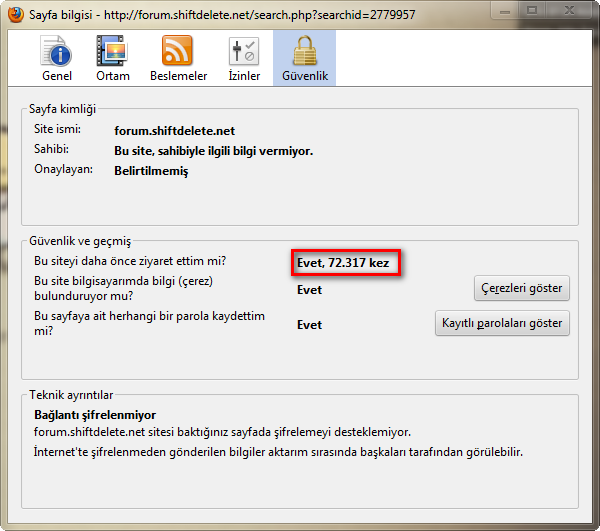Click the 'Güvenlik ve geçmiş' group title

coord(80,241)
